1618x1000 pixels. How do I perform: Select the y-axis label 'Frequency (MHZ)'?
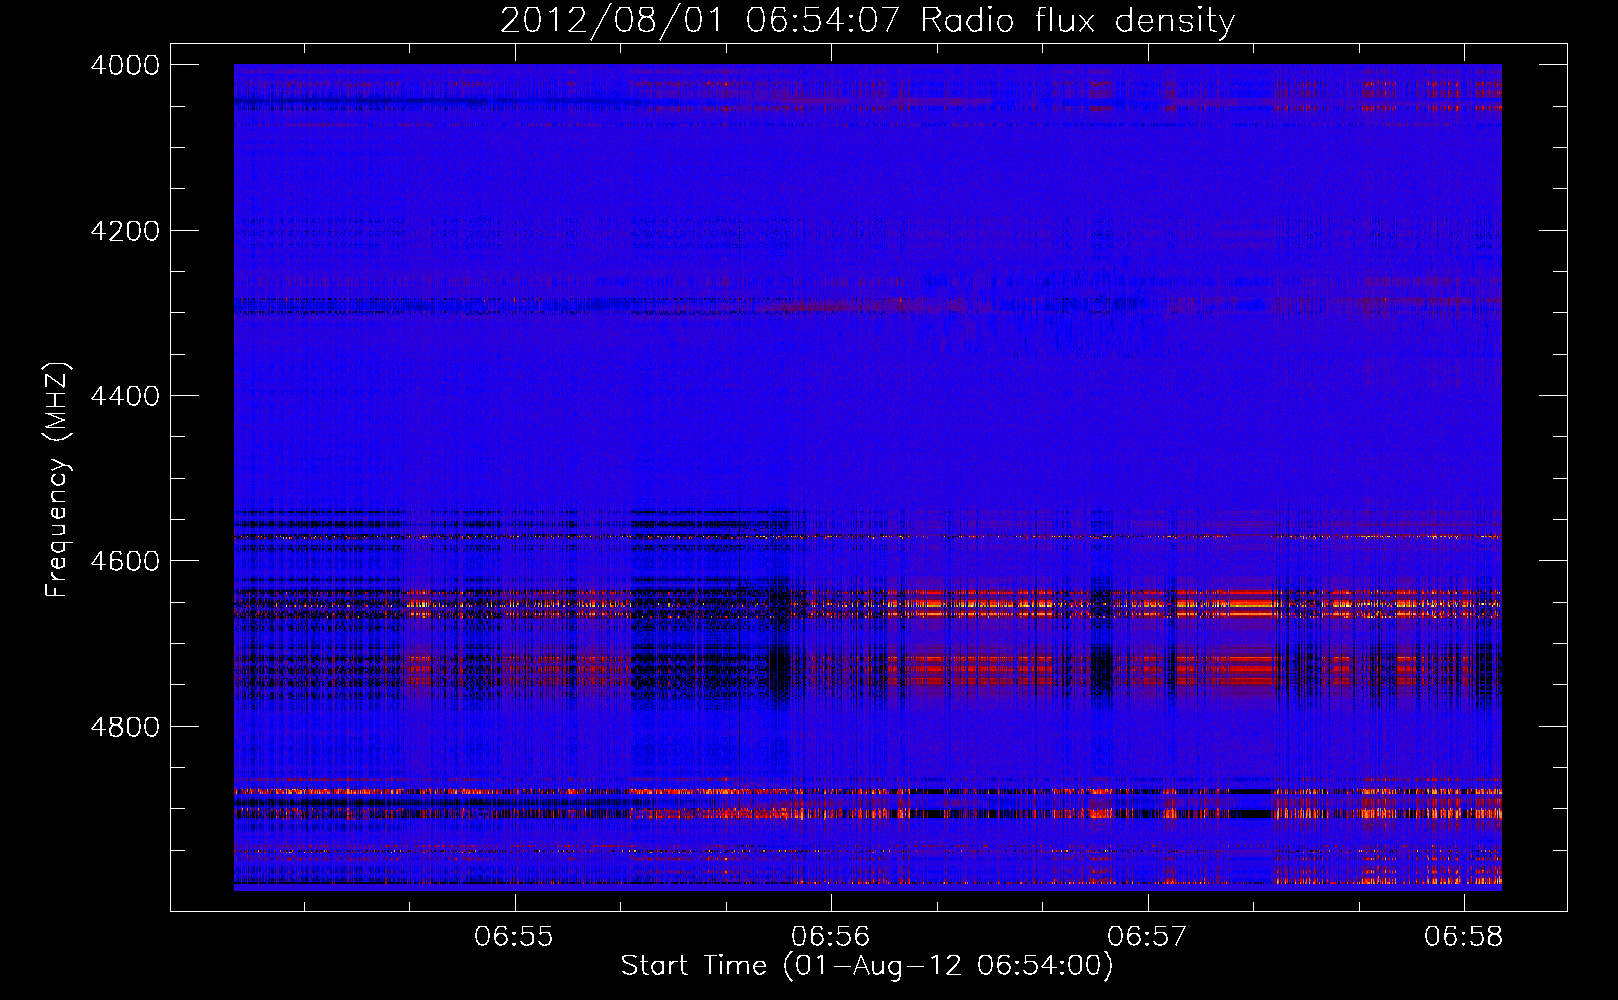coord(58,481)
